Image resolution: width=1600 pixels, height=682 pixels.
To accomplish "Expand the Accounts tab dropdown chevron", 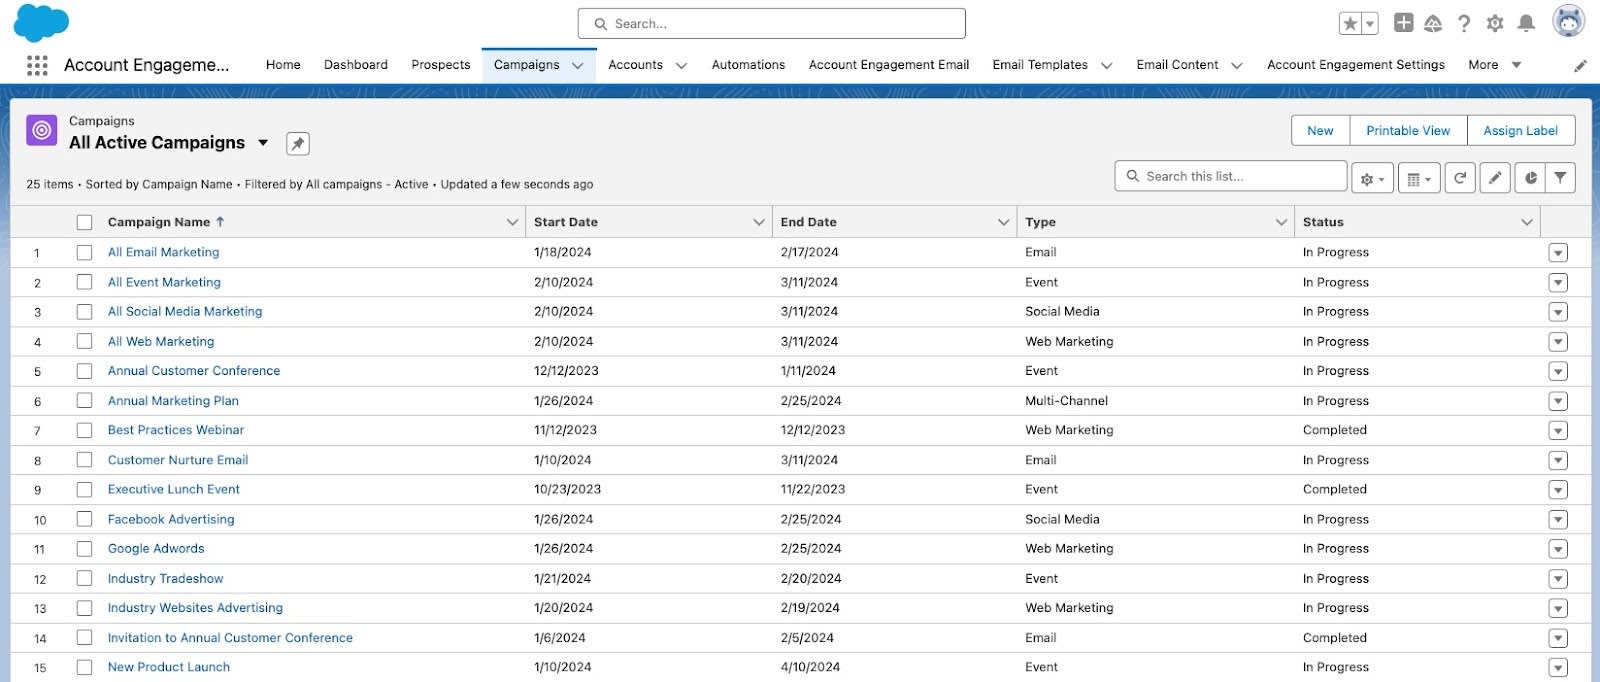I will [x=681, y=66].
